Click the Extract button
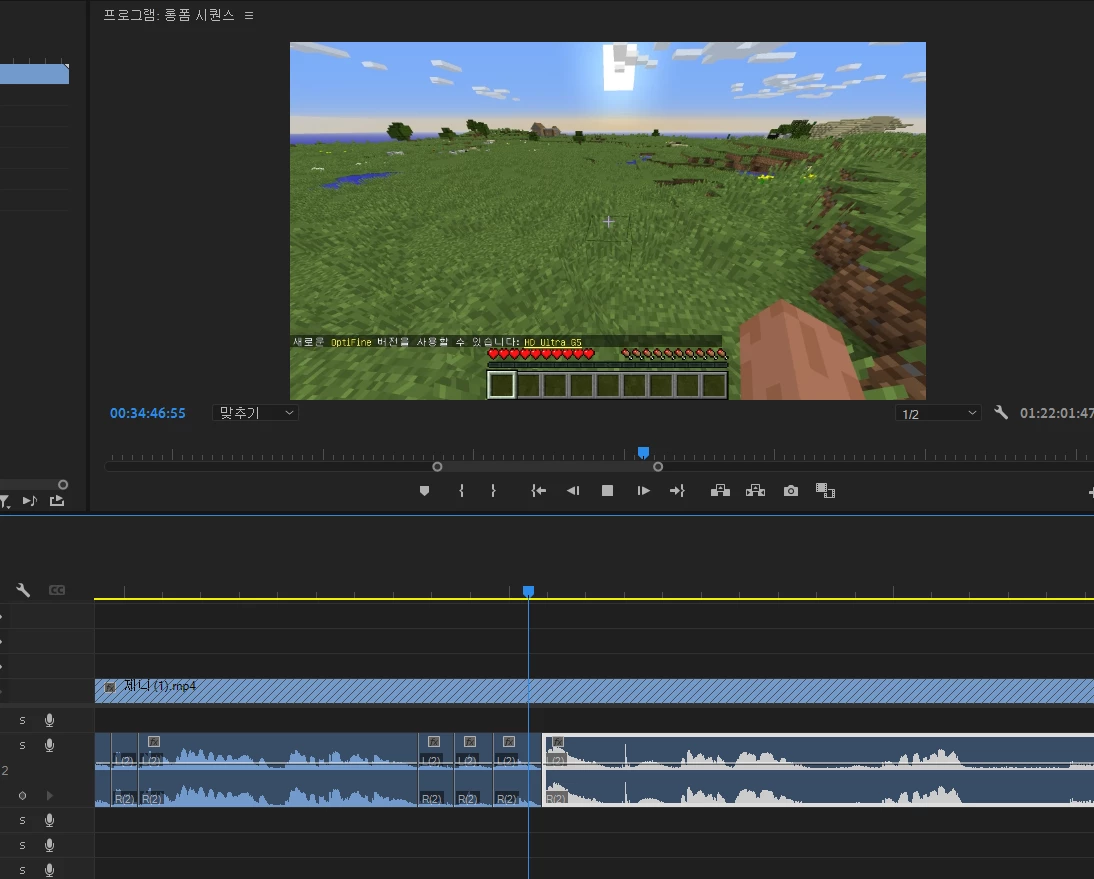The width and height of the screenshot is (1094, 879). coord(755,491)
